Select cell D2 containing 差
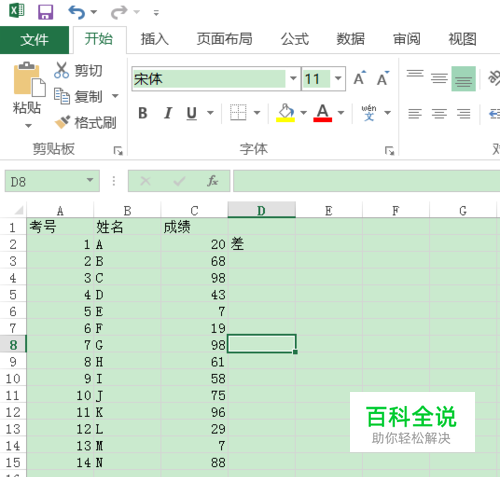500x477 pixels. 262,244
